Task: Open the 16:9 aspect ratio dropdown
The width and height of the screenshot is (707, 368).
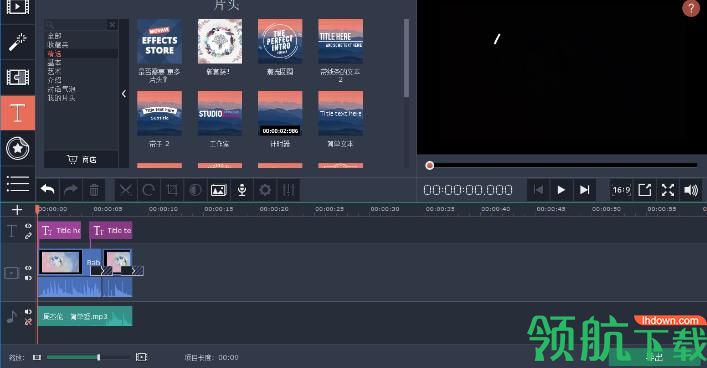Action: pos(621,190)
